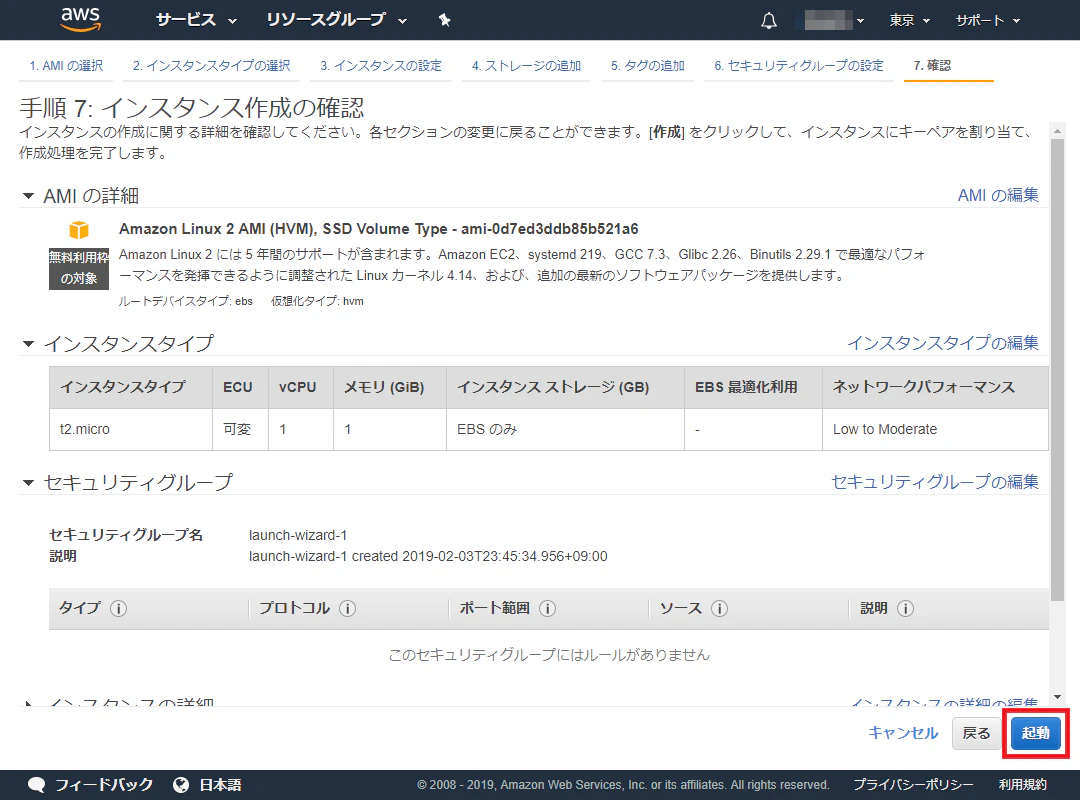
Task: Go to step 4. ストレージの追加
Action: [x=526, y=65]
